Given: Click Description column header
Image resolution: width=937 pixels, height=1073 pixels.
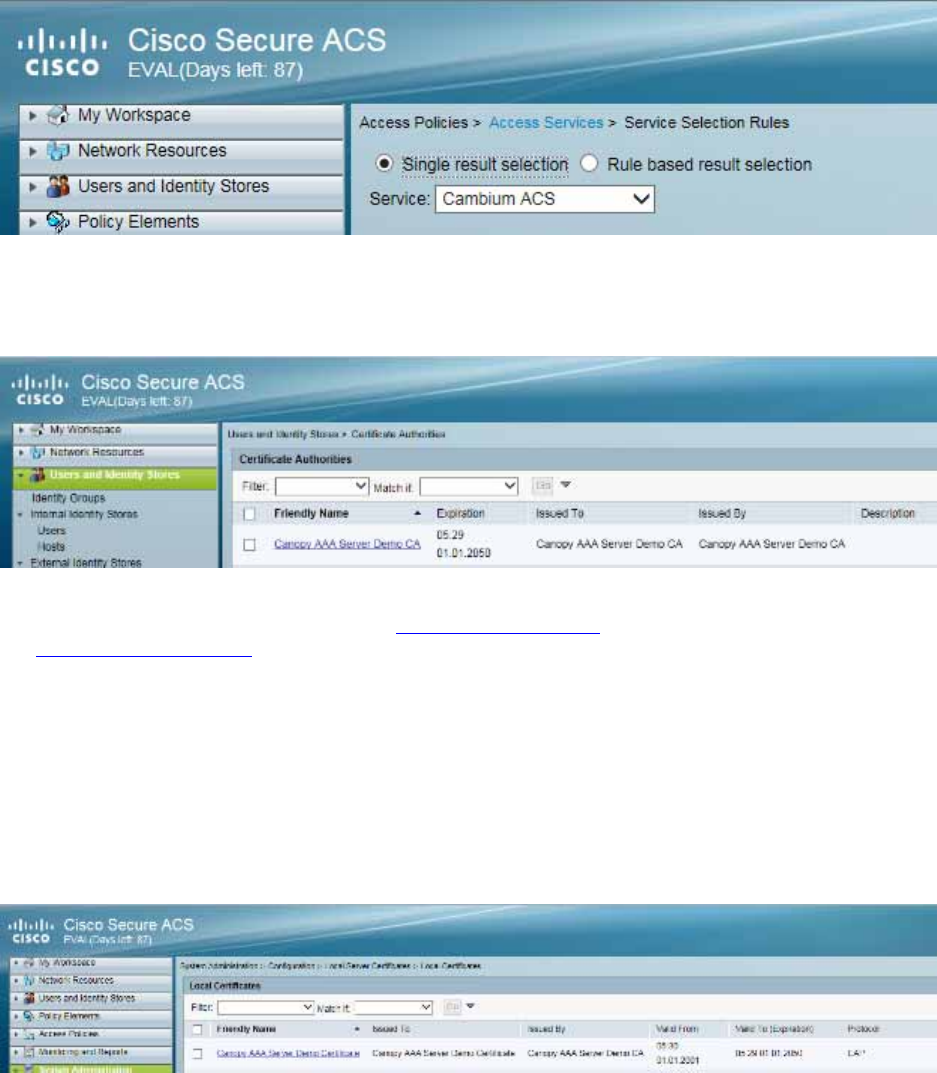Looking at the screenshot, I should 888,513.
